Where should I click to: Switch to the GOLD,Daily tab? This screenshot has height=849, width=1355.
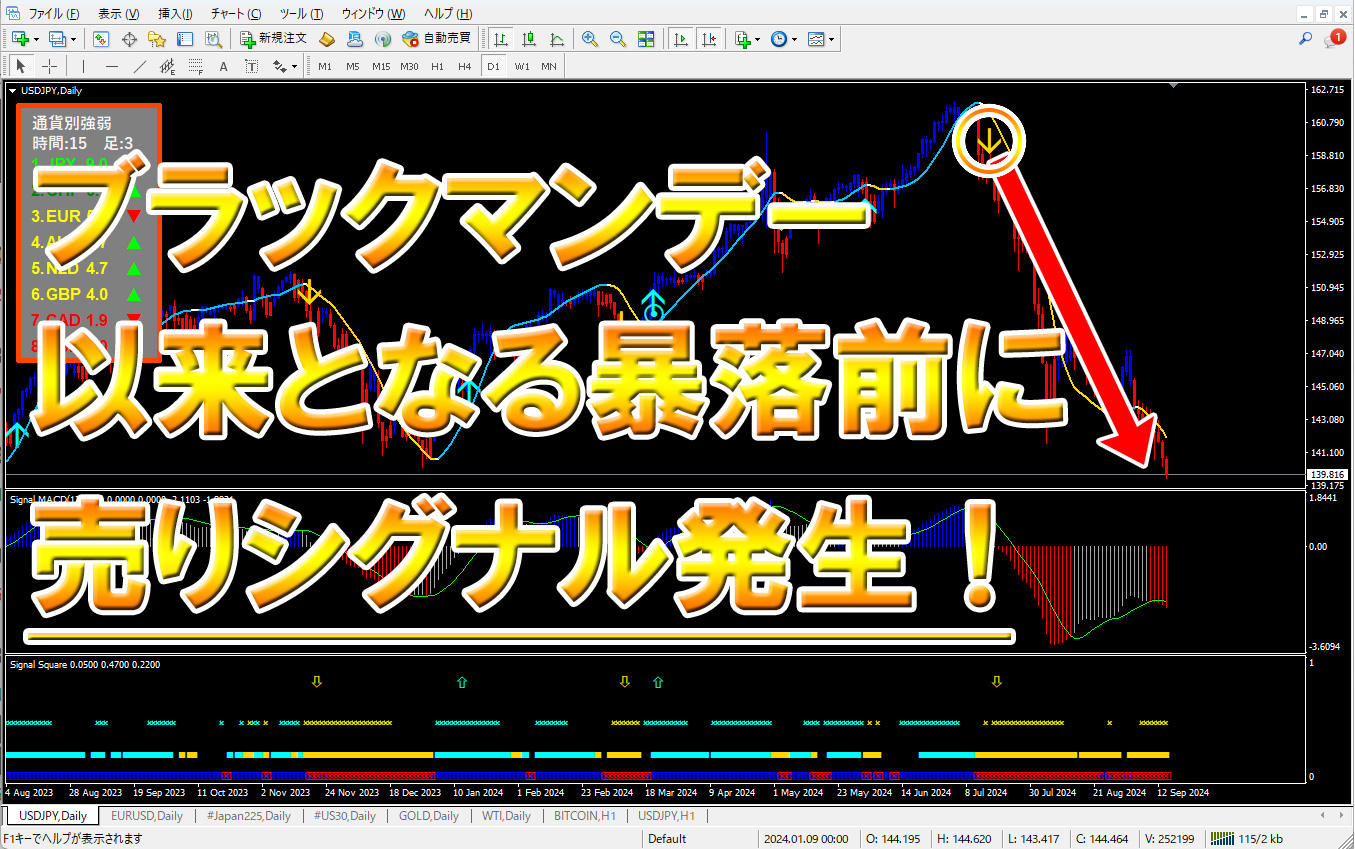tap(429, 816)
